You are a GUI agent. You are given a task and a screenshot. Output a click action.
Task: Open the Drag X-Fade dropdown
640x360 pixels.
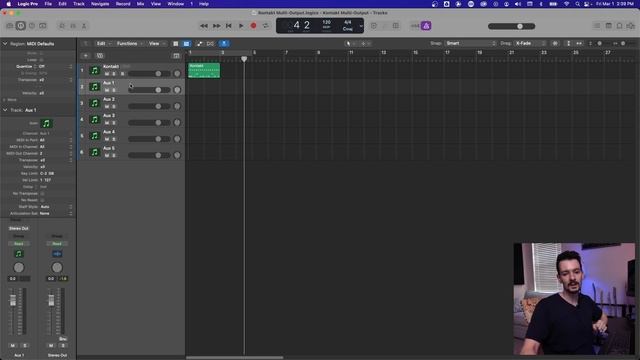click(530, 43)
